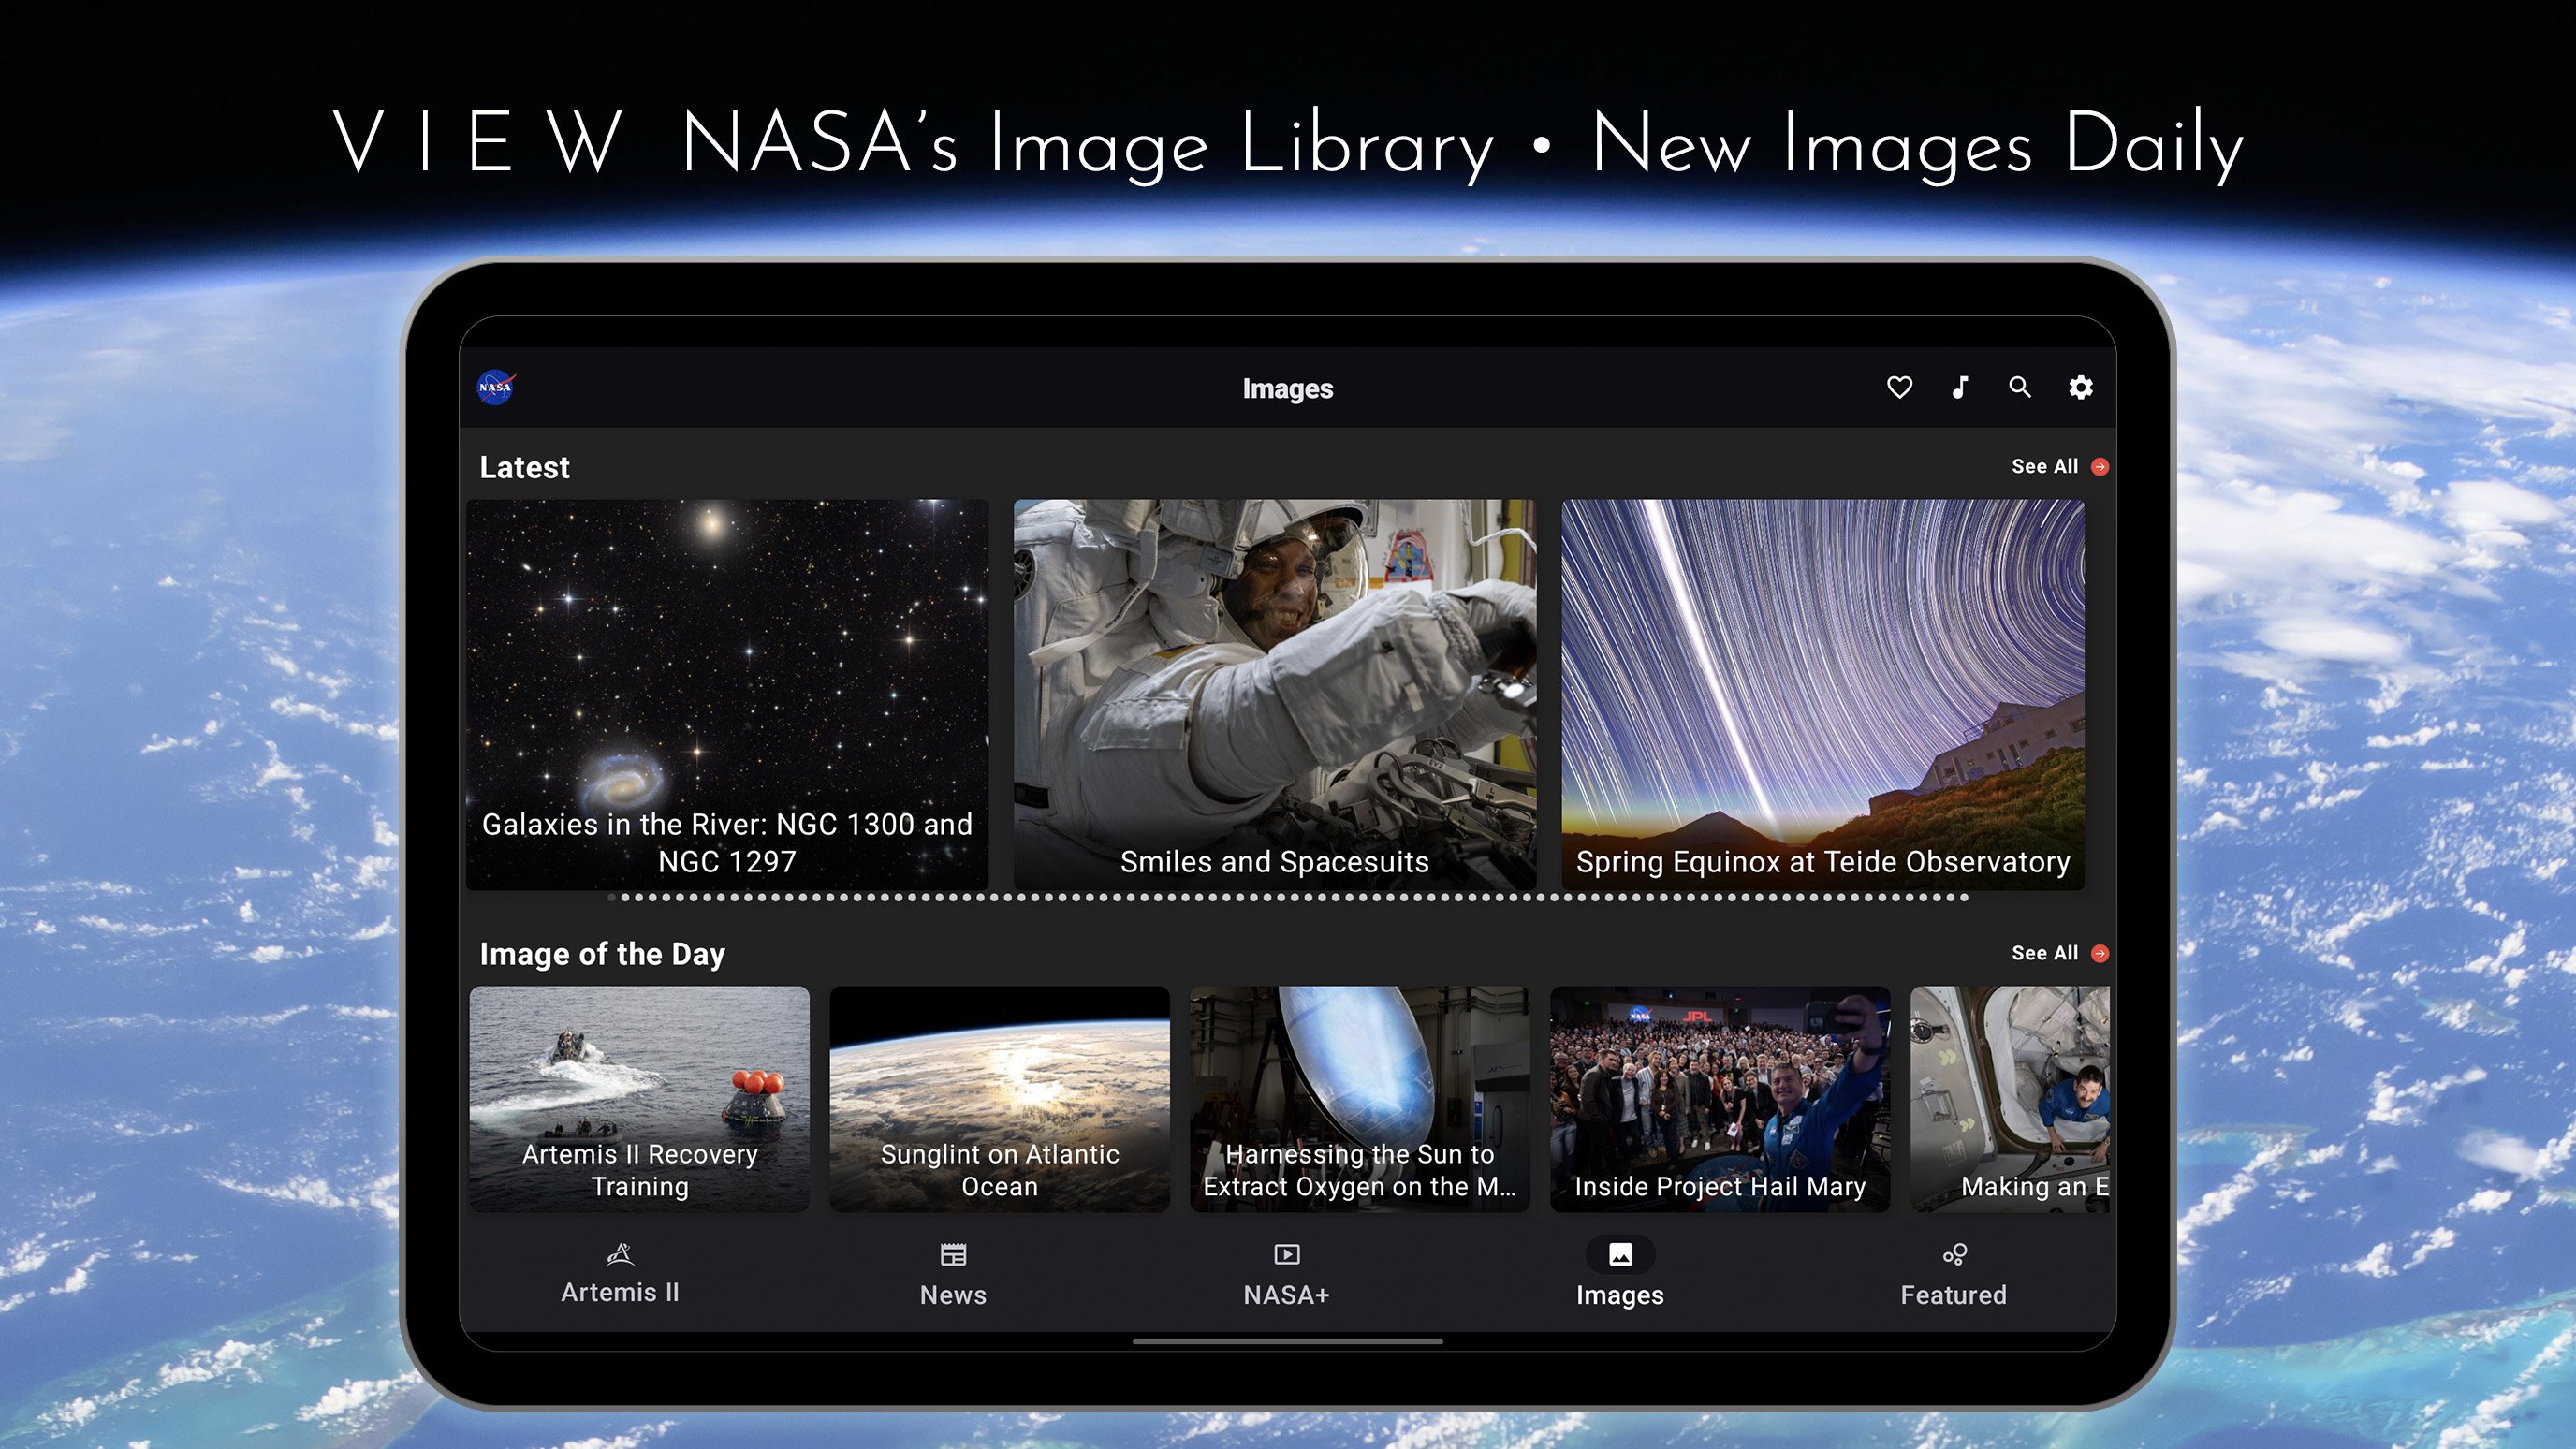
Task: Select the Images tab in the bottom bar
Action: (1619, 1274)
